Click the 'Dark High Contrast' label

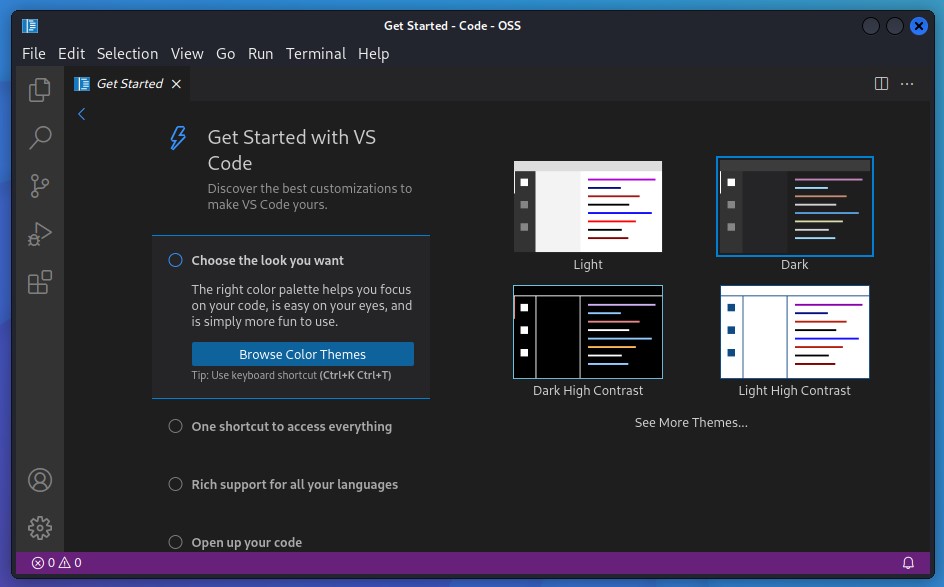(x=588, y=390)
